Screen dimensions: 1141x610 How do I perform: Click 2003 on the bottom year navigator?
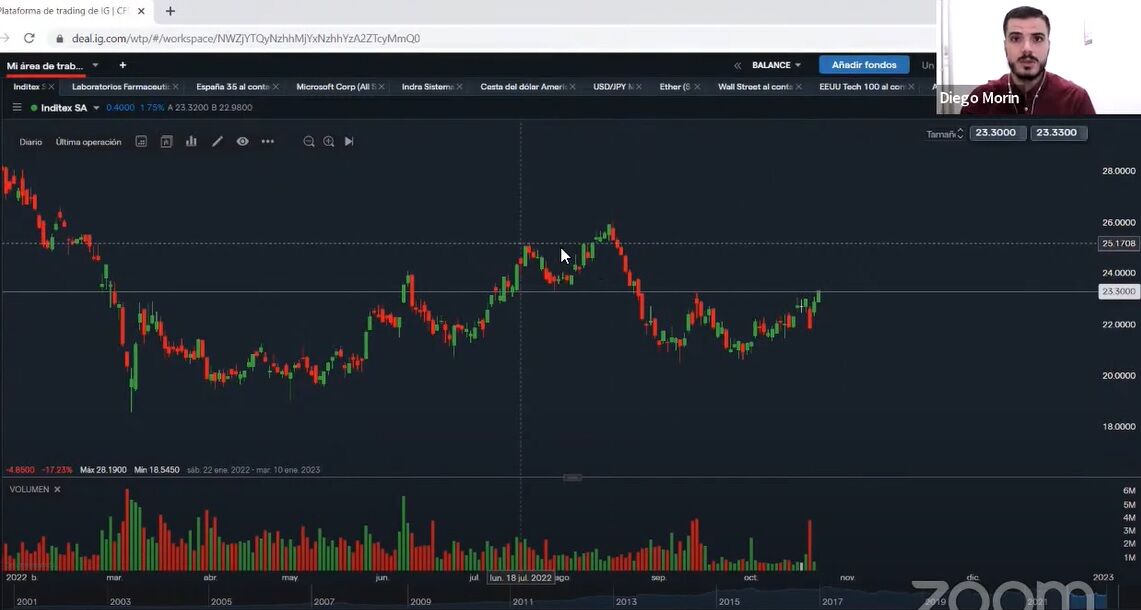[120, 601]
